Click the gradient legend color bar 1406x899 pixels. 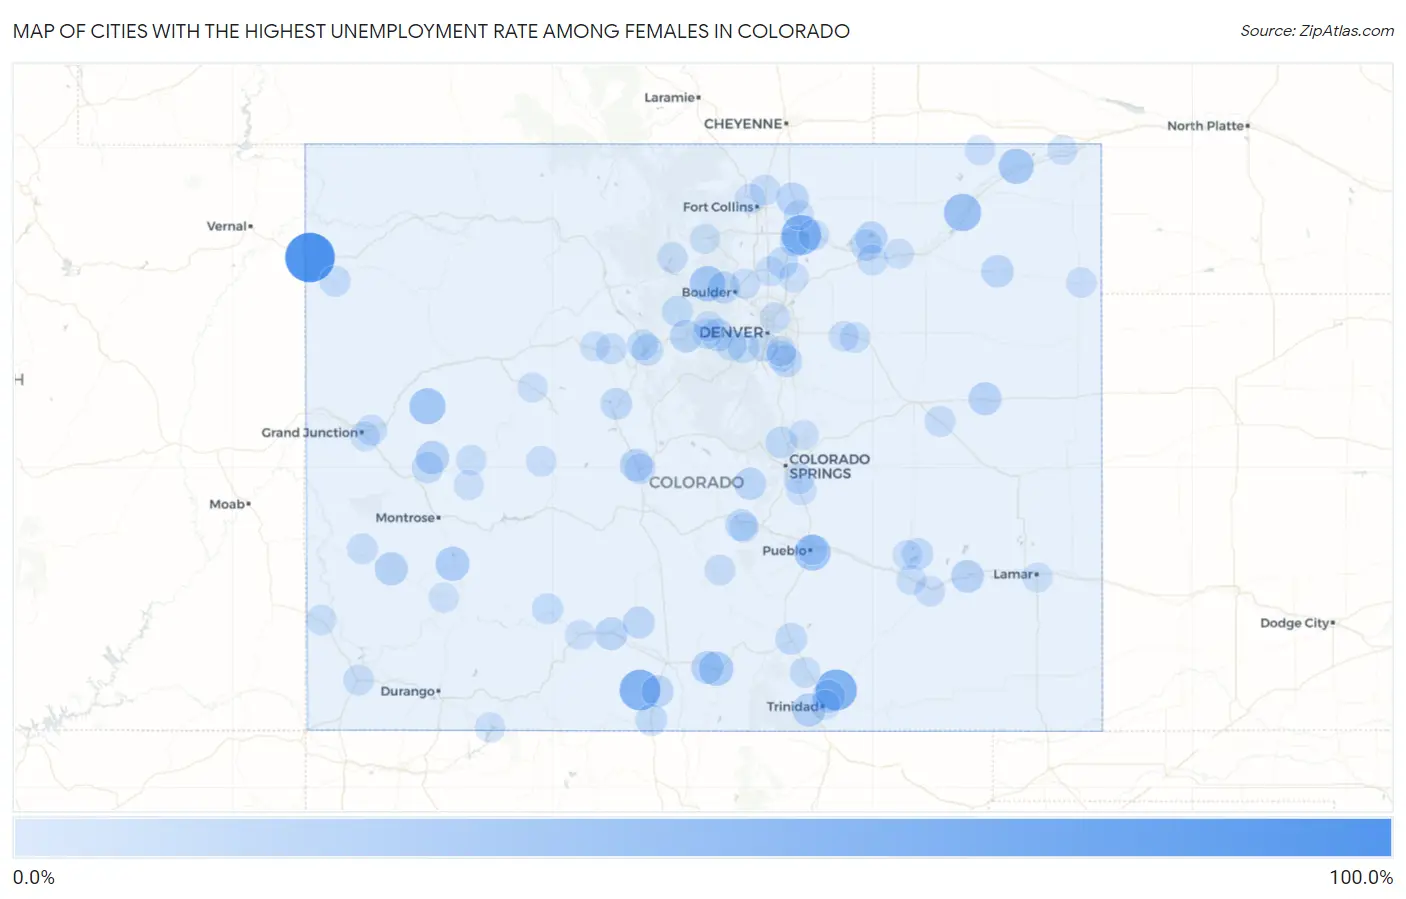click(702, 837)
